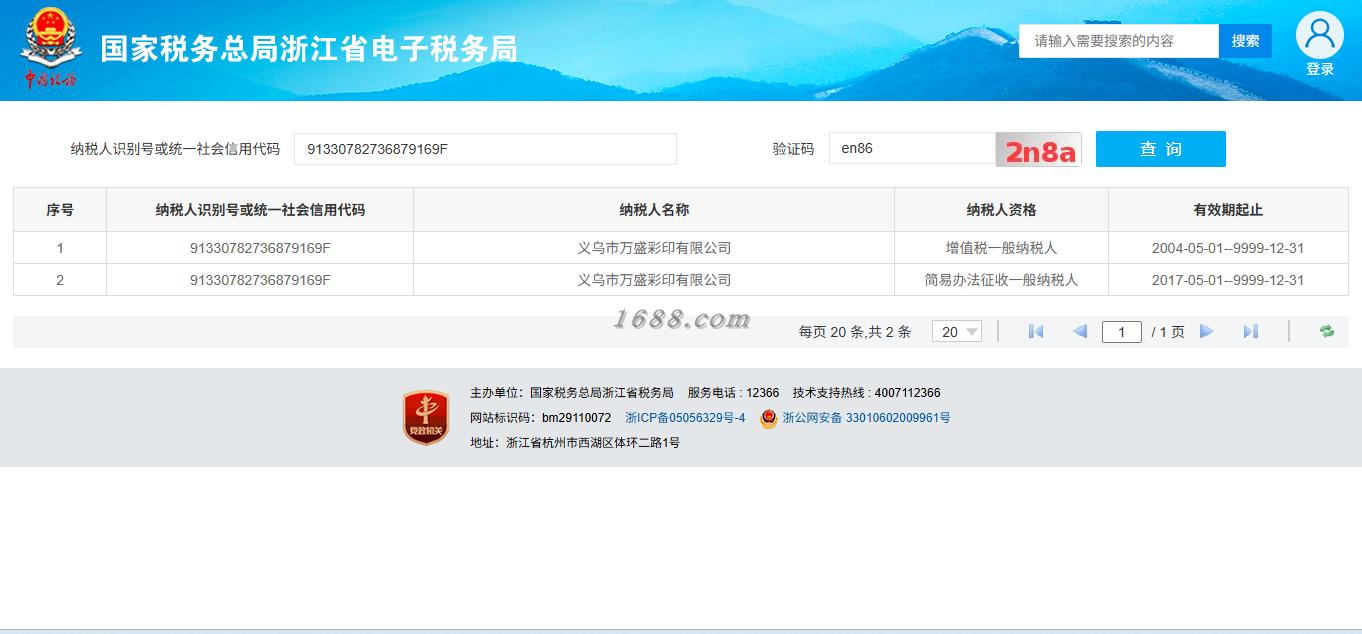
Task: Click the 党政机关 shield badge
Action: 426,417
